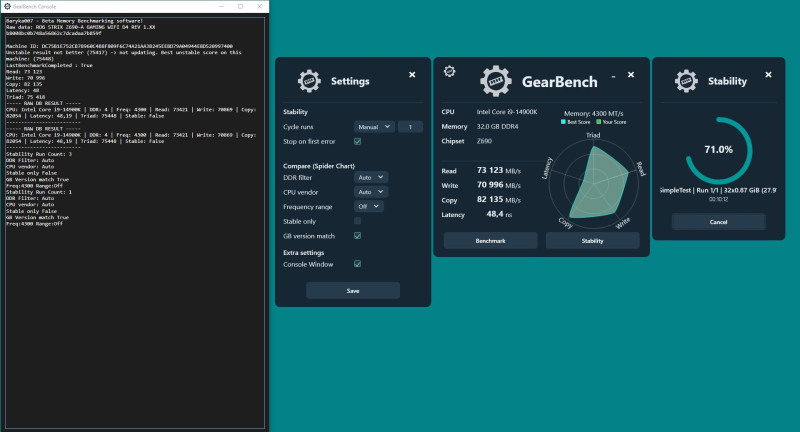This screenshot has width=800, height=432.
Task: Click the Memory: 4300 MT/s label
Action: coord(593,113)
